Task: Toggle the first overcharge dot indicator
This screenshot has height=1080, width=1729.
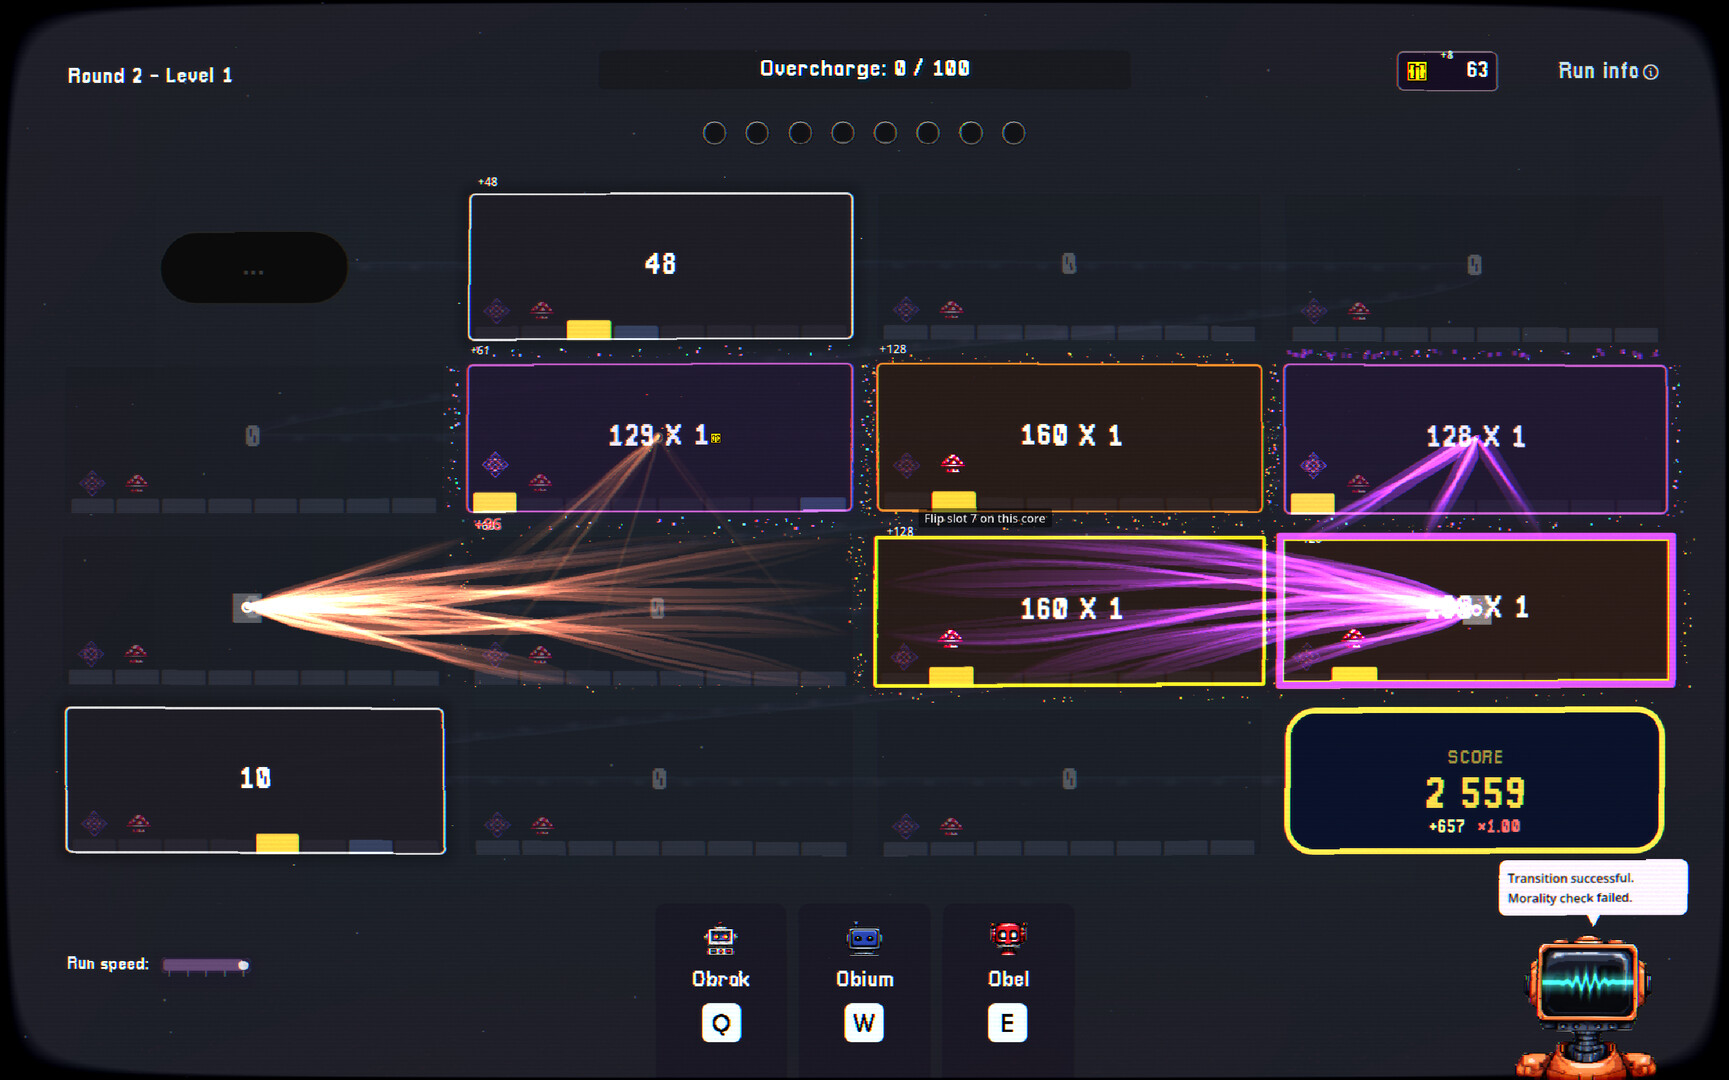Action: point(715,132)
